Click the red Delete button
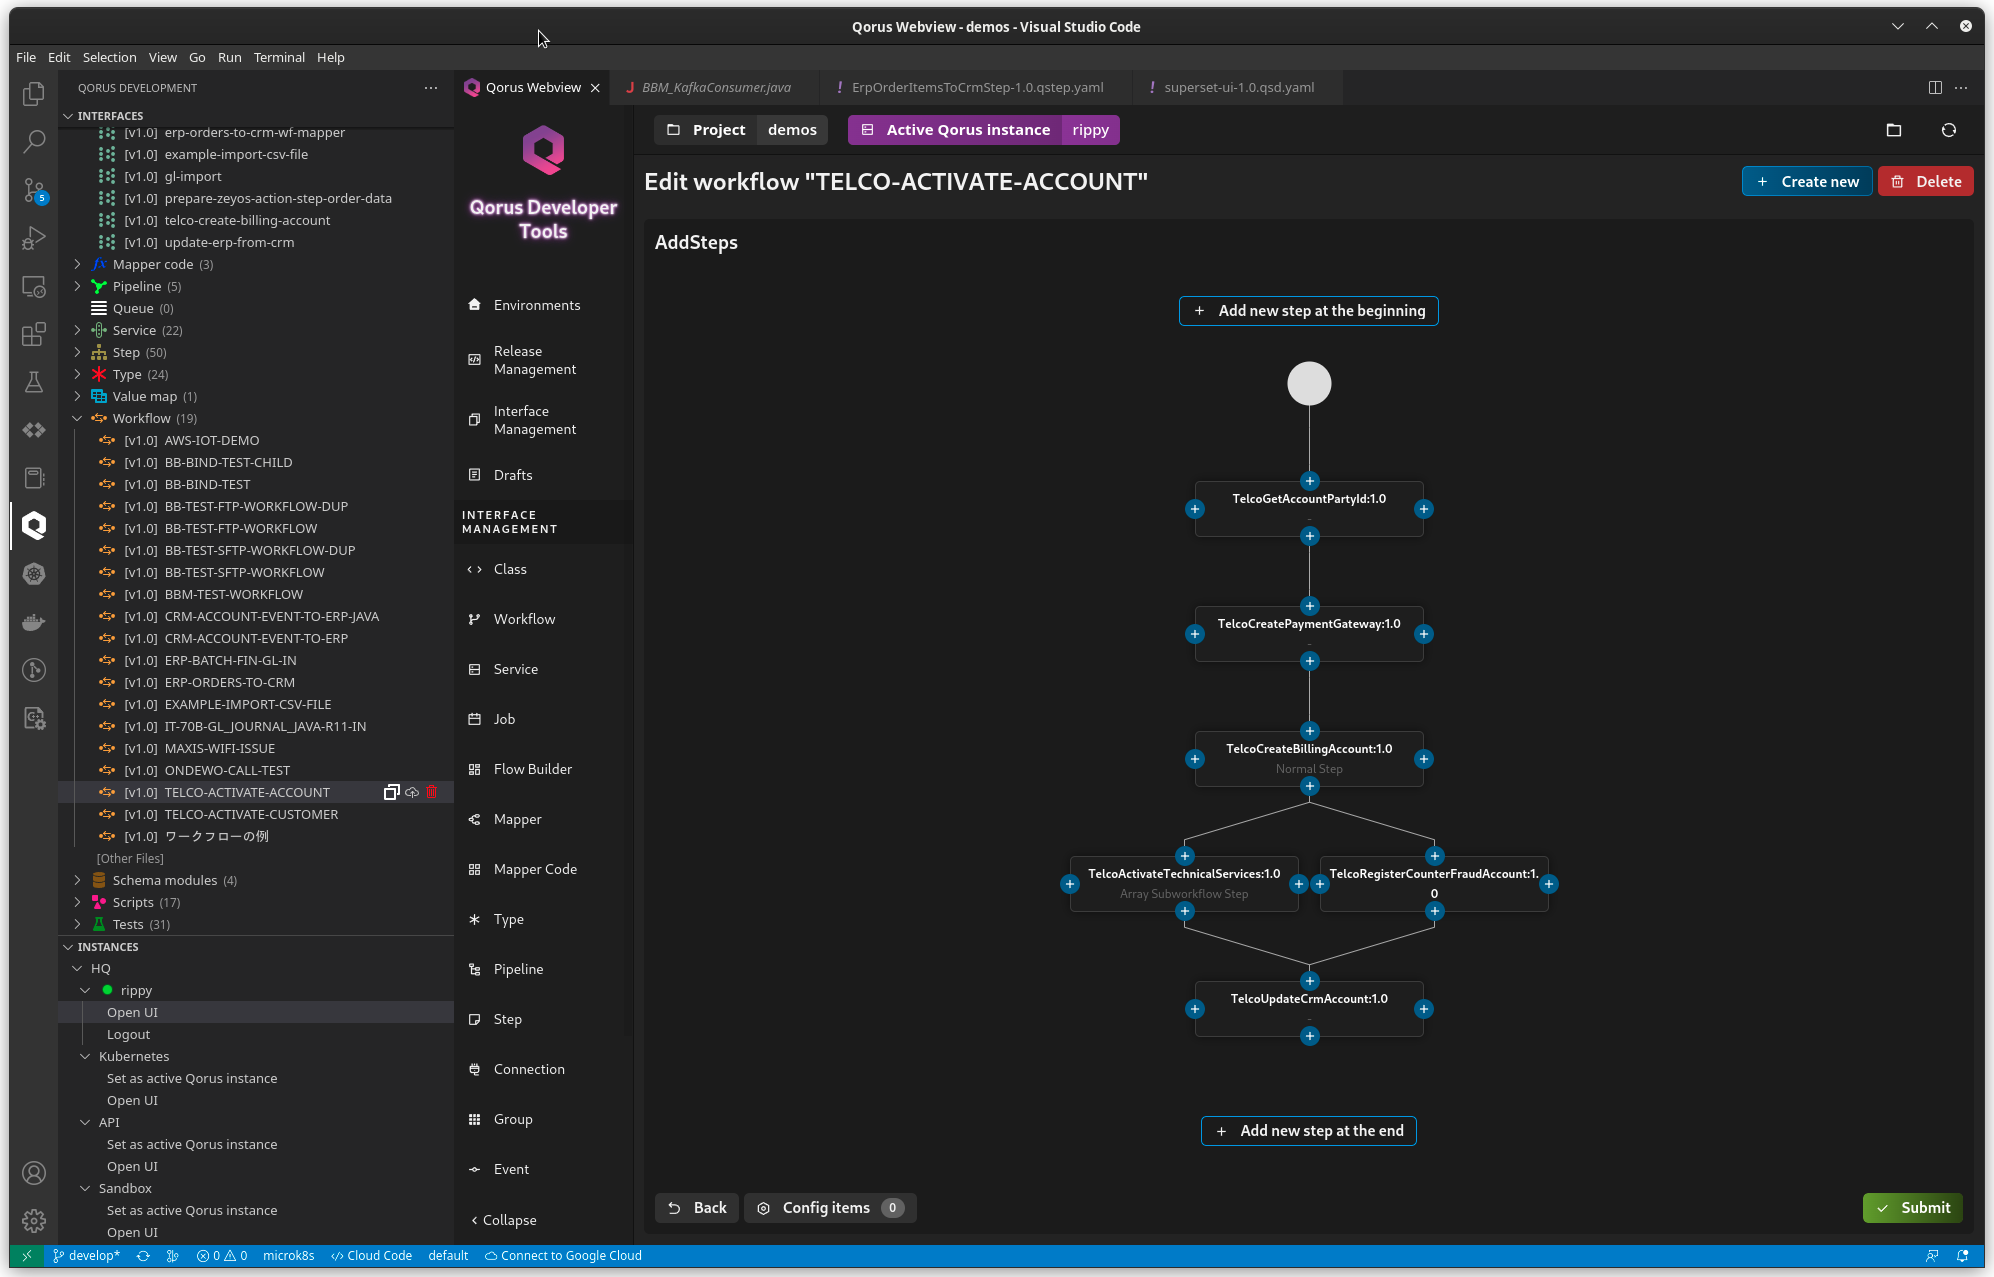 (1926, 181)
